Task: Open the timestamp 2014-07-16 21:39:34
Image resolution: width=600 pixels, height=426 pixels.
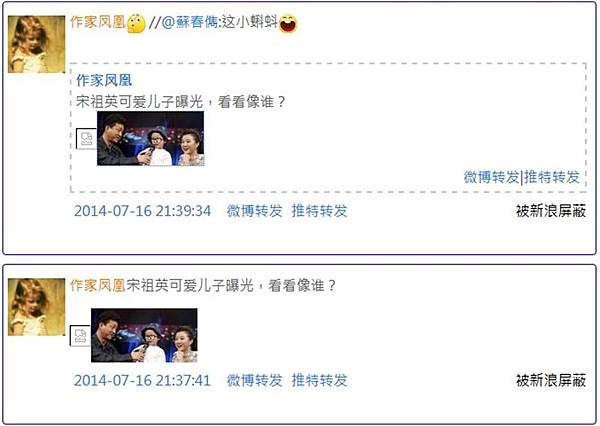Action: (x=142, y=211)
